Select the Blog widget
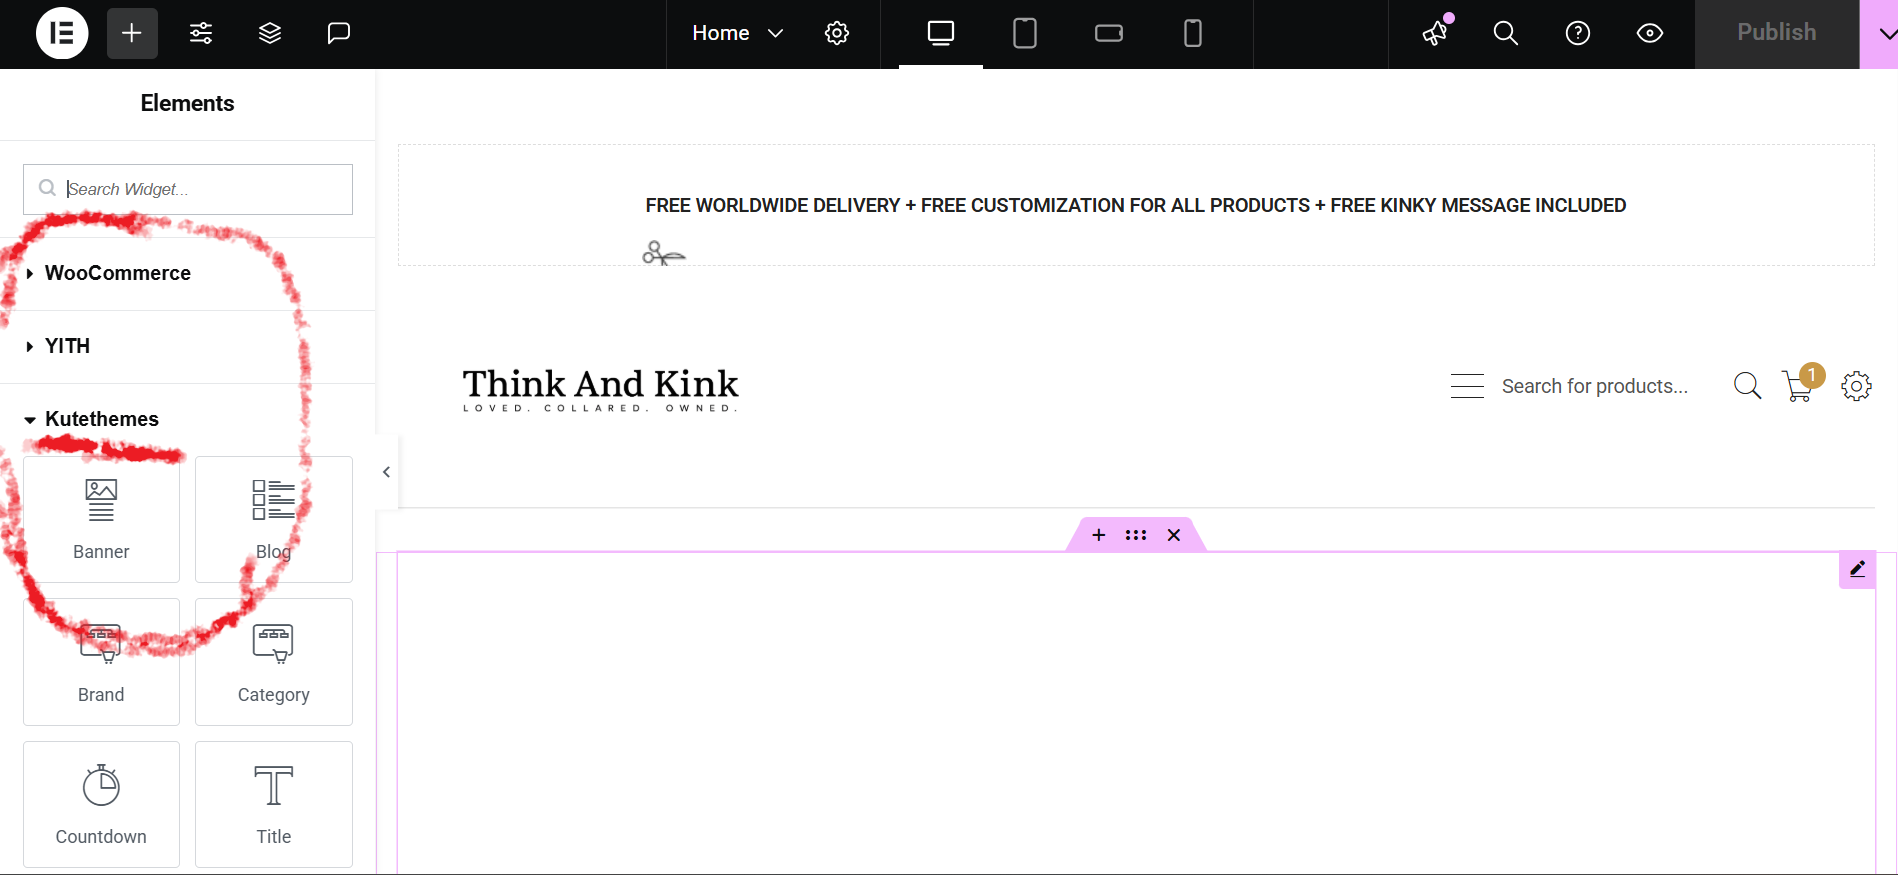The image size is (1898, 875). (274, 519)
